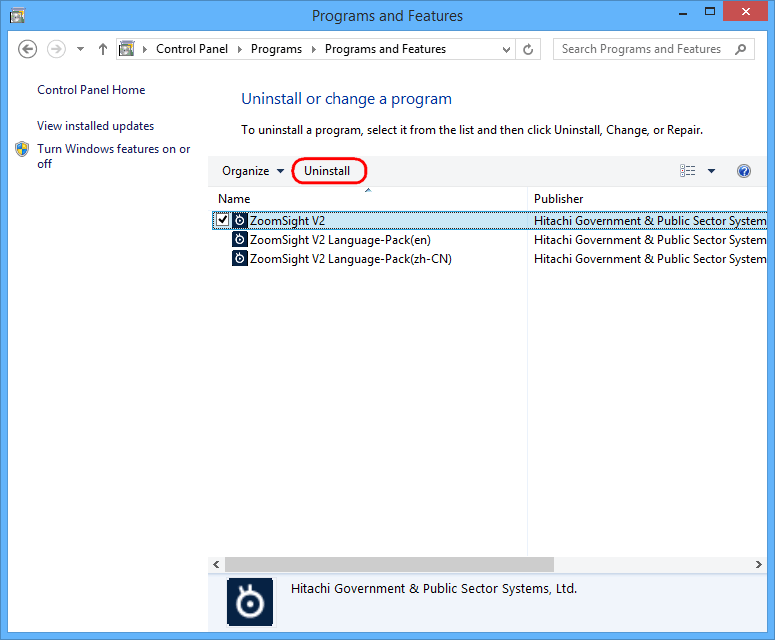The image size is (775, 640).
Task: Expand the chevron after Programs breadcrumb
Action: (313, 49)
